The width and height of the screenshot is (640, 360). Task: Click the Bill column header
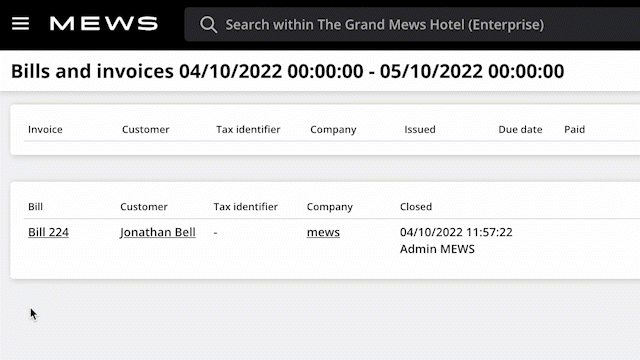click(x=36, y=207)
